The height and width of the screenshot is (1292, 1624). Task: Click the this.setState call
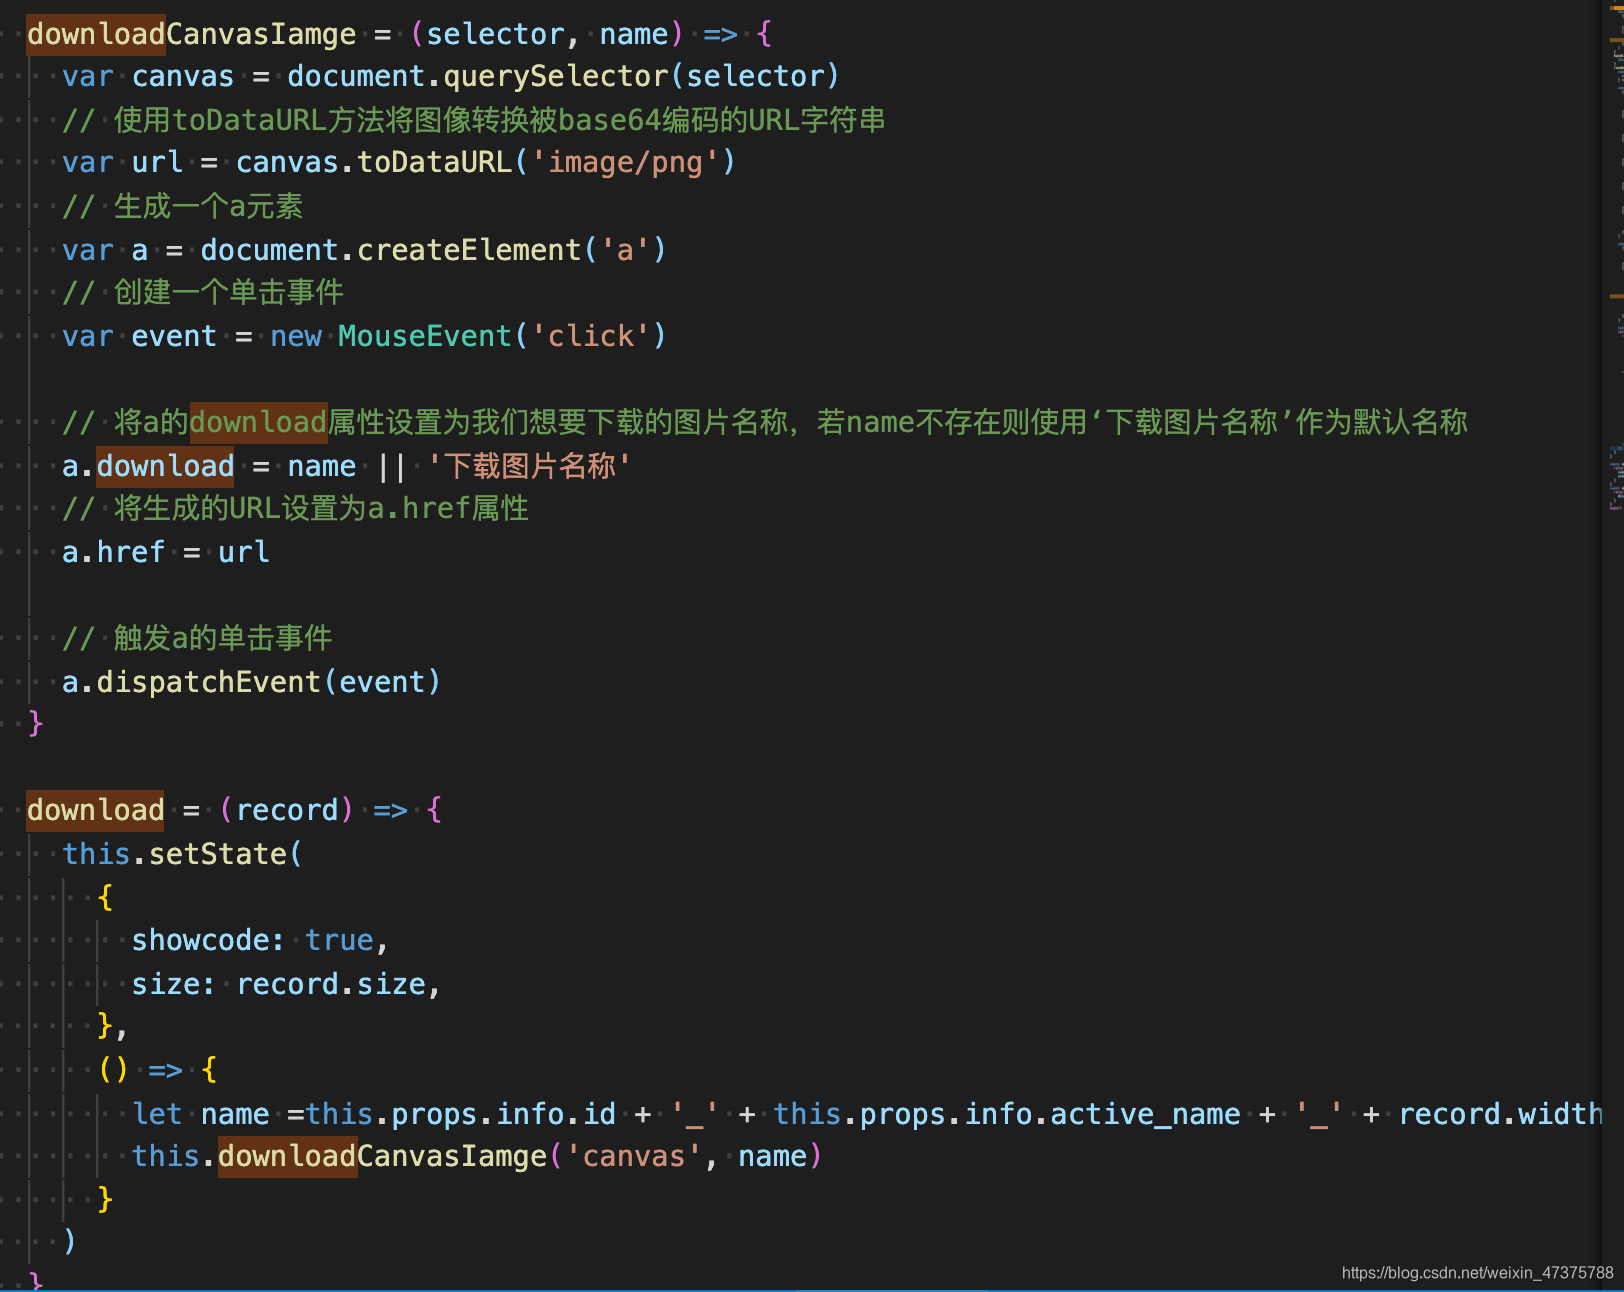[x=180, y=853]
